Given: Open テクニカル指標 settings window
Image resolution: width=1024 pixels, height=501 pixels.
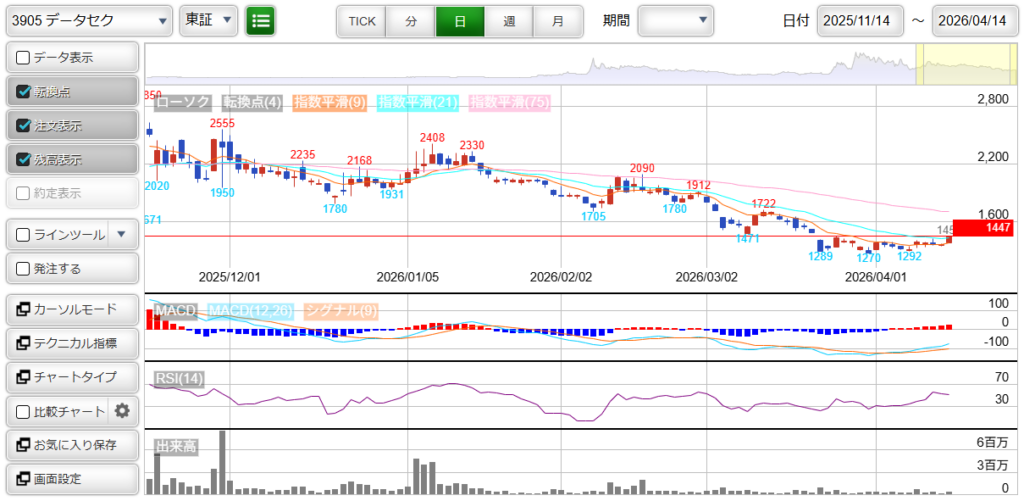Looking at the screenshot, I should coord(70,343).
